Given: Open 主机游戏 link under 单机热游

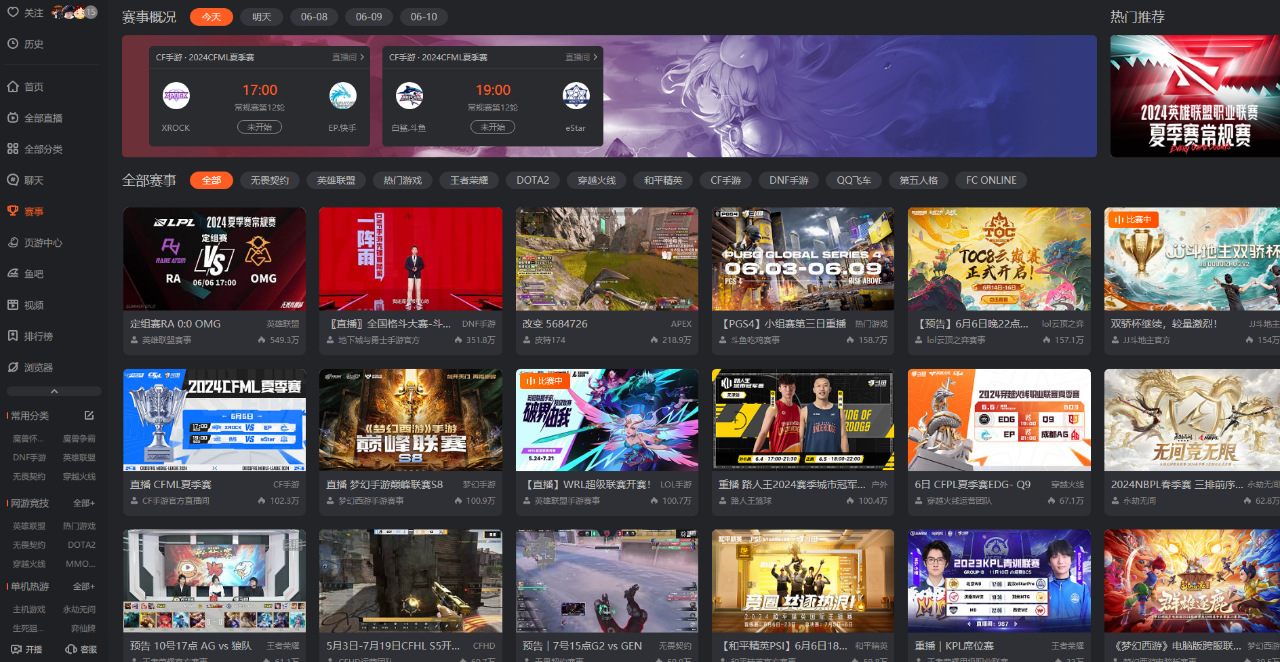Looking at the screenshot, I should coord(29,609).
